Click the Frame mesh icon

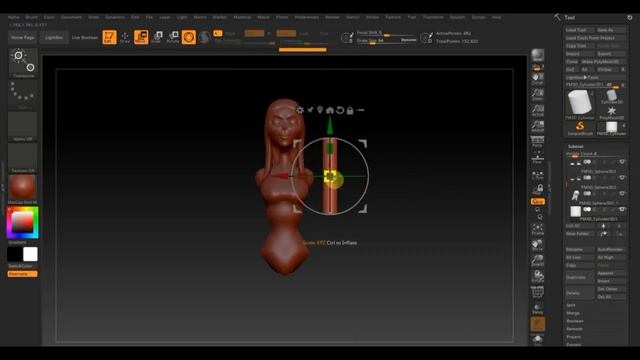[x=538, y=229]
